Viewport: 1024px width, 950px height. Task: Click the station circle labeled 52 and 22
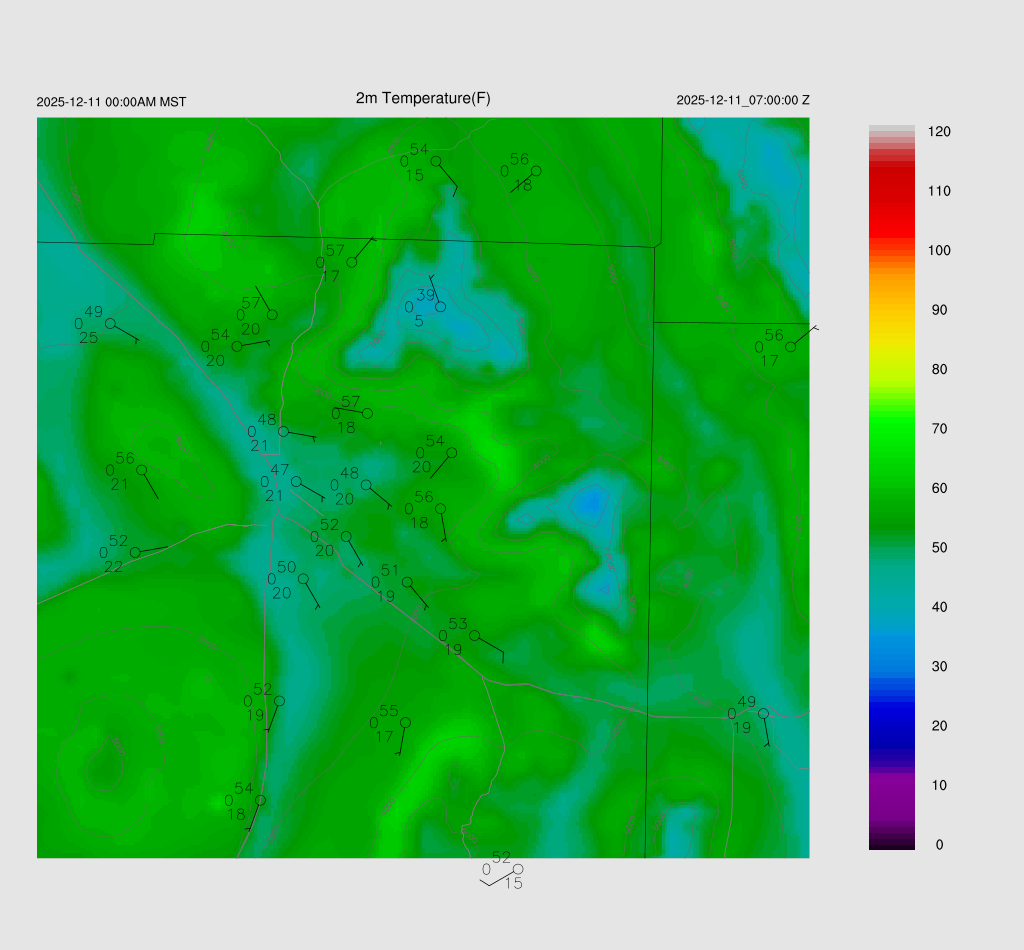click(135, 552)
